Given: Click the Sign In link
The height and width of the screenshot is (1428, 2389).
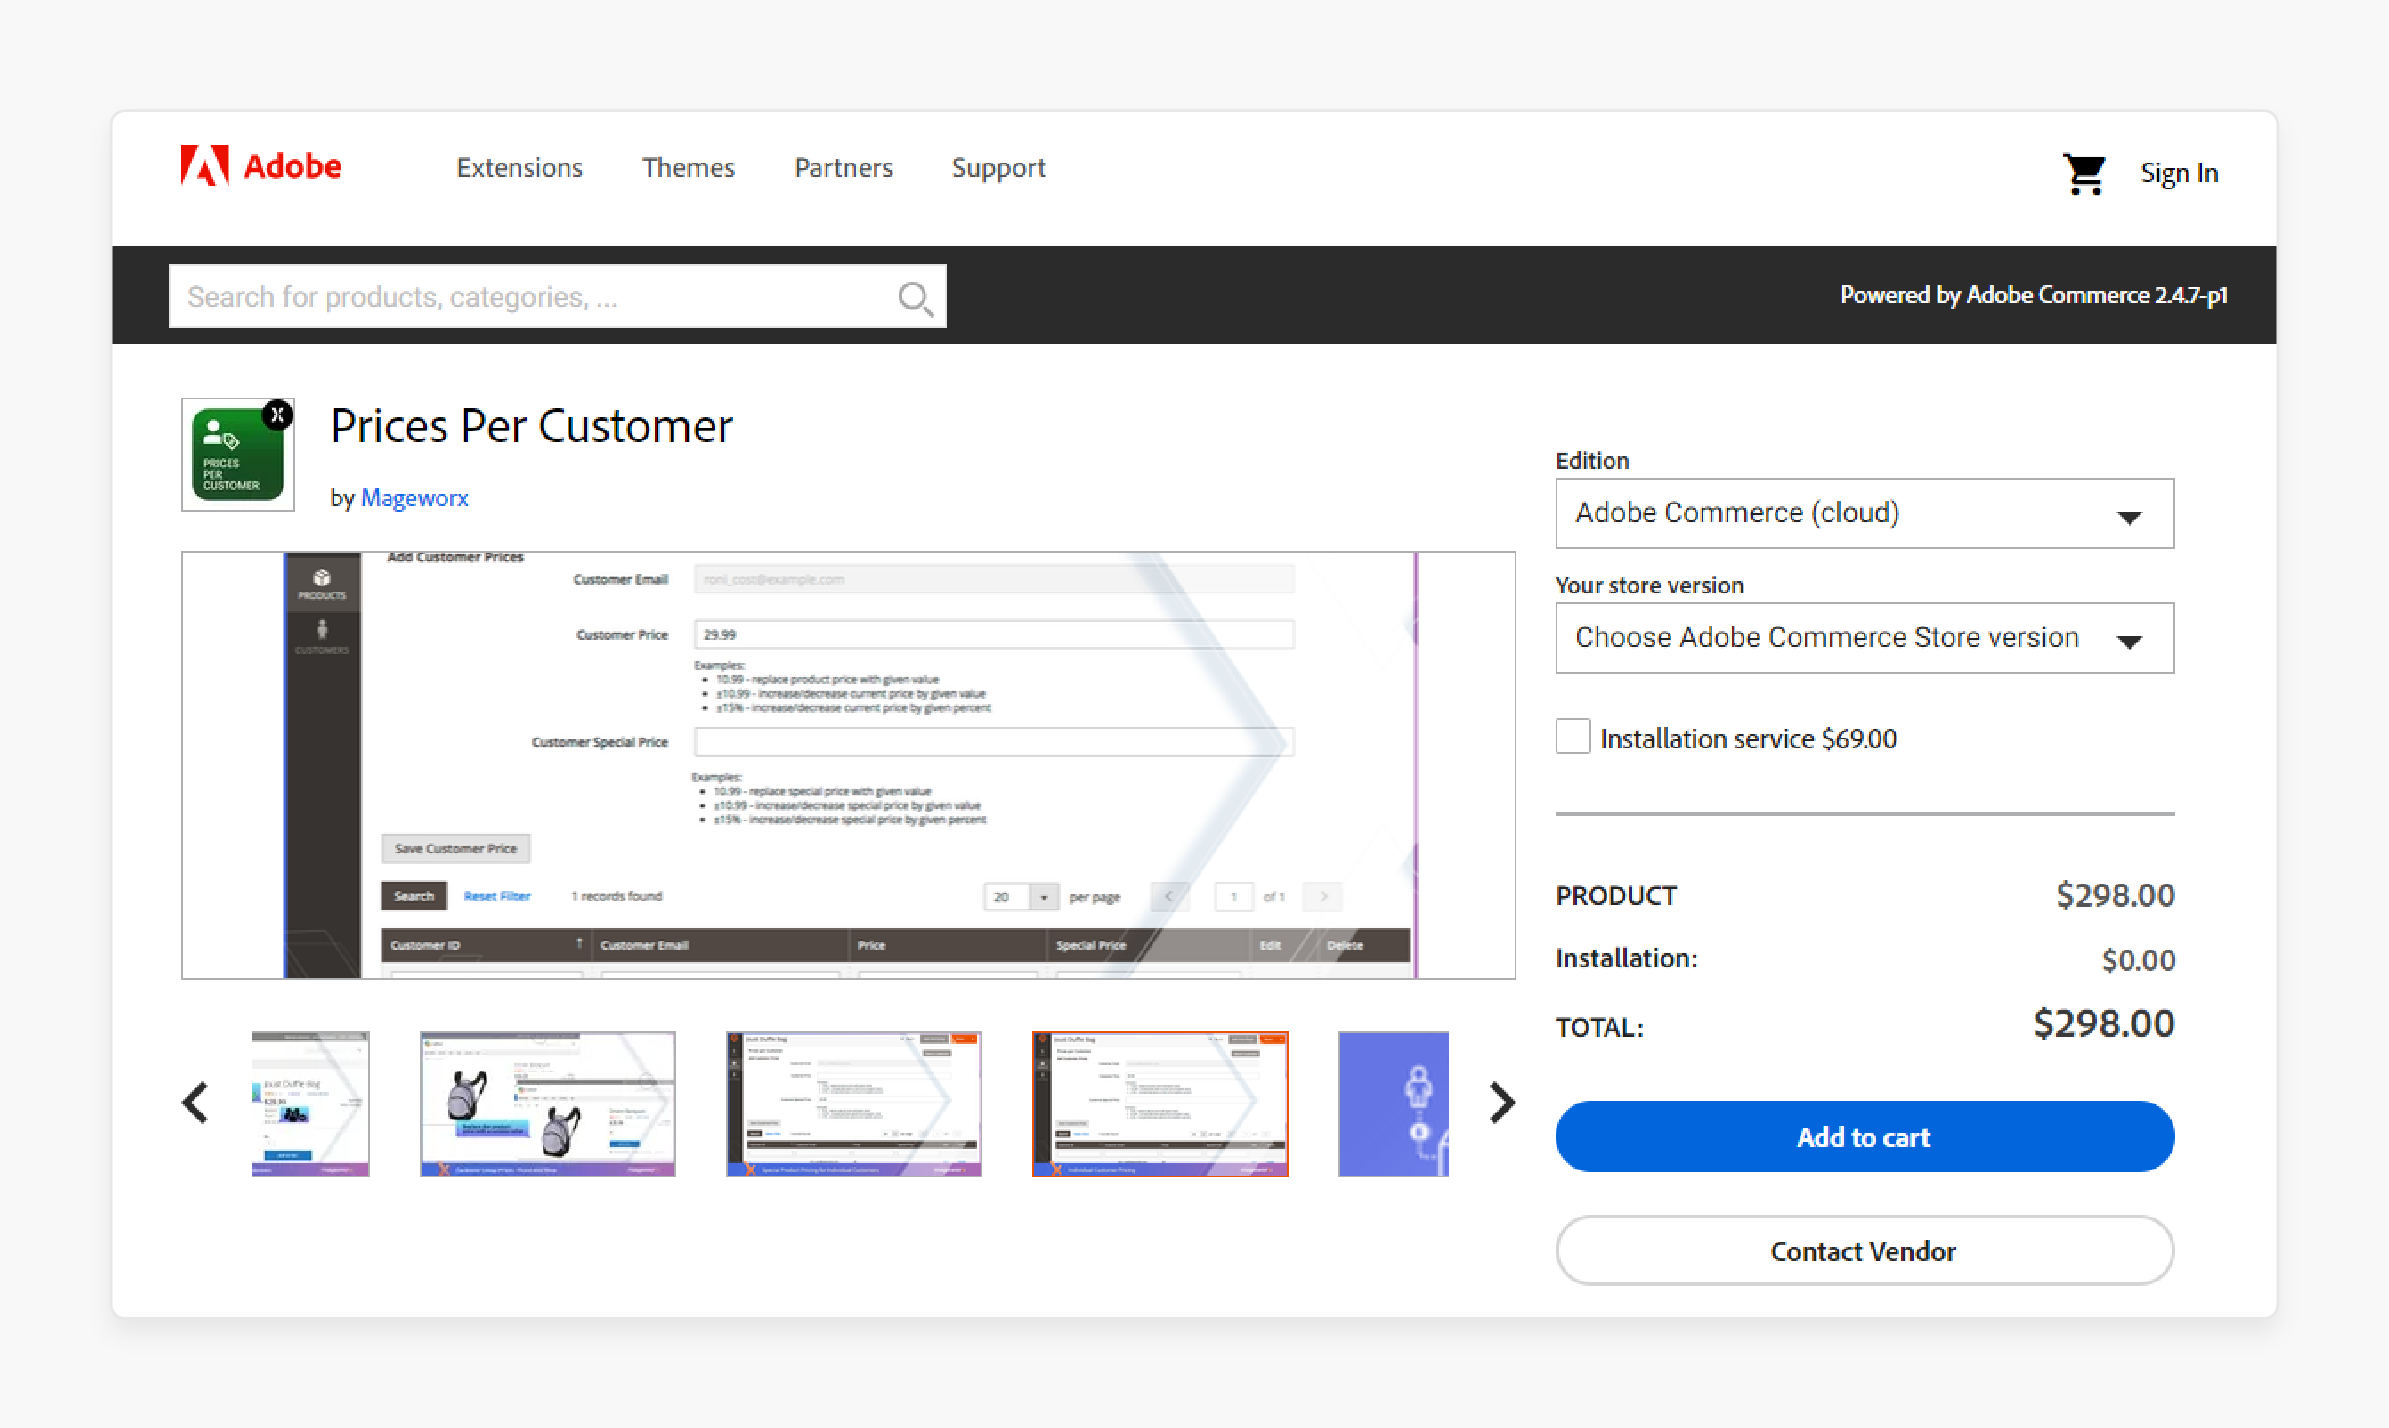Looking at the screenshot, I should click(x=2179, y=173).
